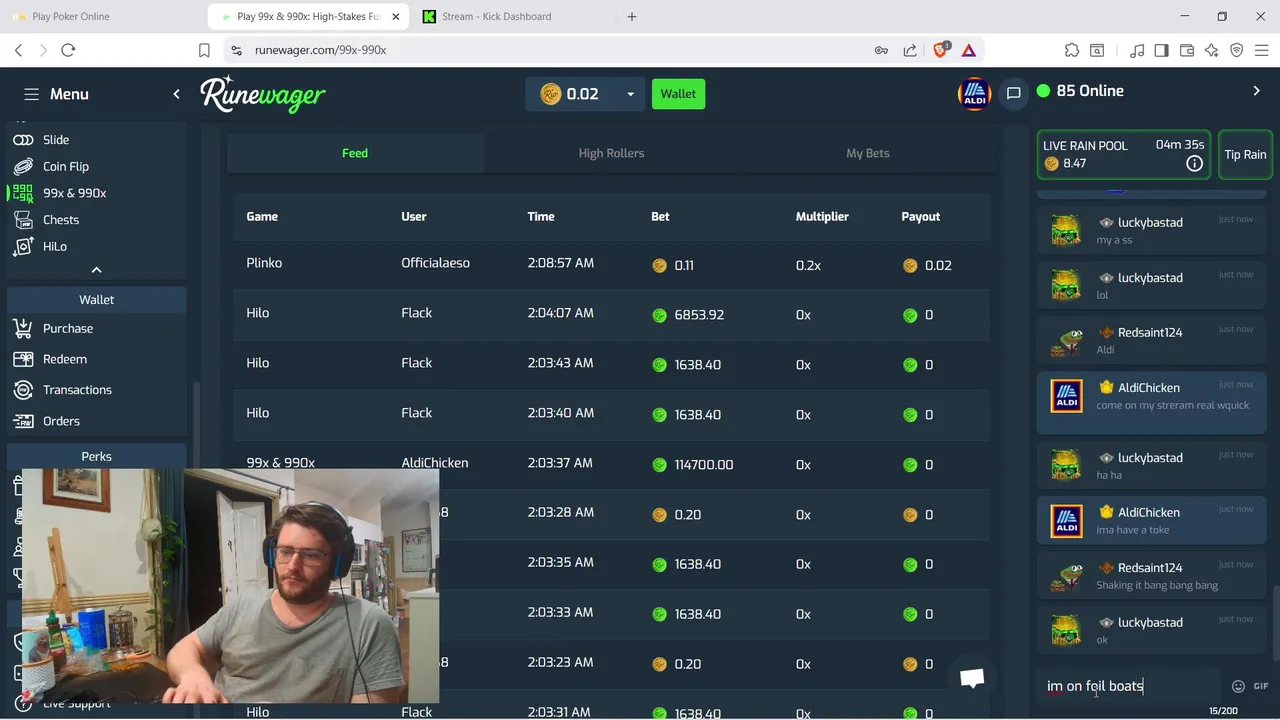Click the streamer webcam overlay
The width and height of the screenshot is (1280, 720).
tap(230, 586)
